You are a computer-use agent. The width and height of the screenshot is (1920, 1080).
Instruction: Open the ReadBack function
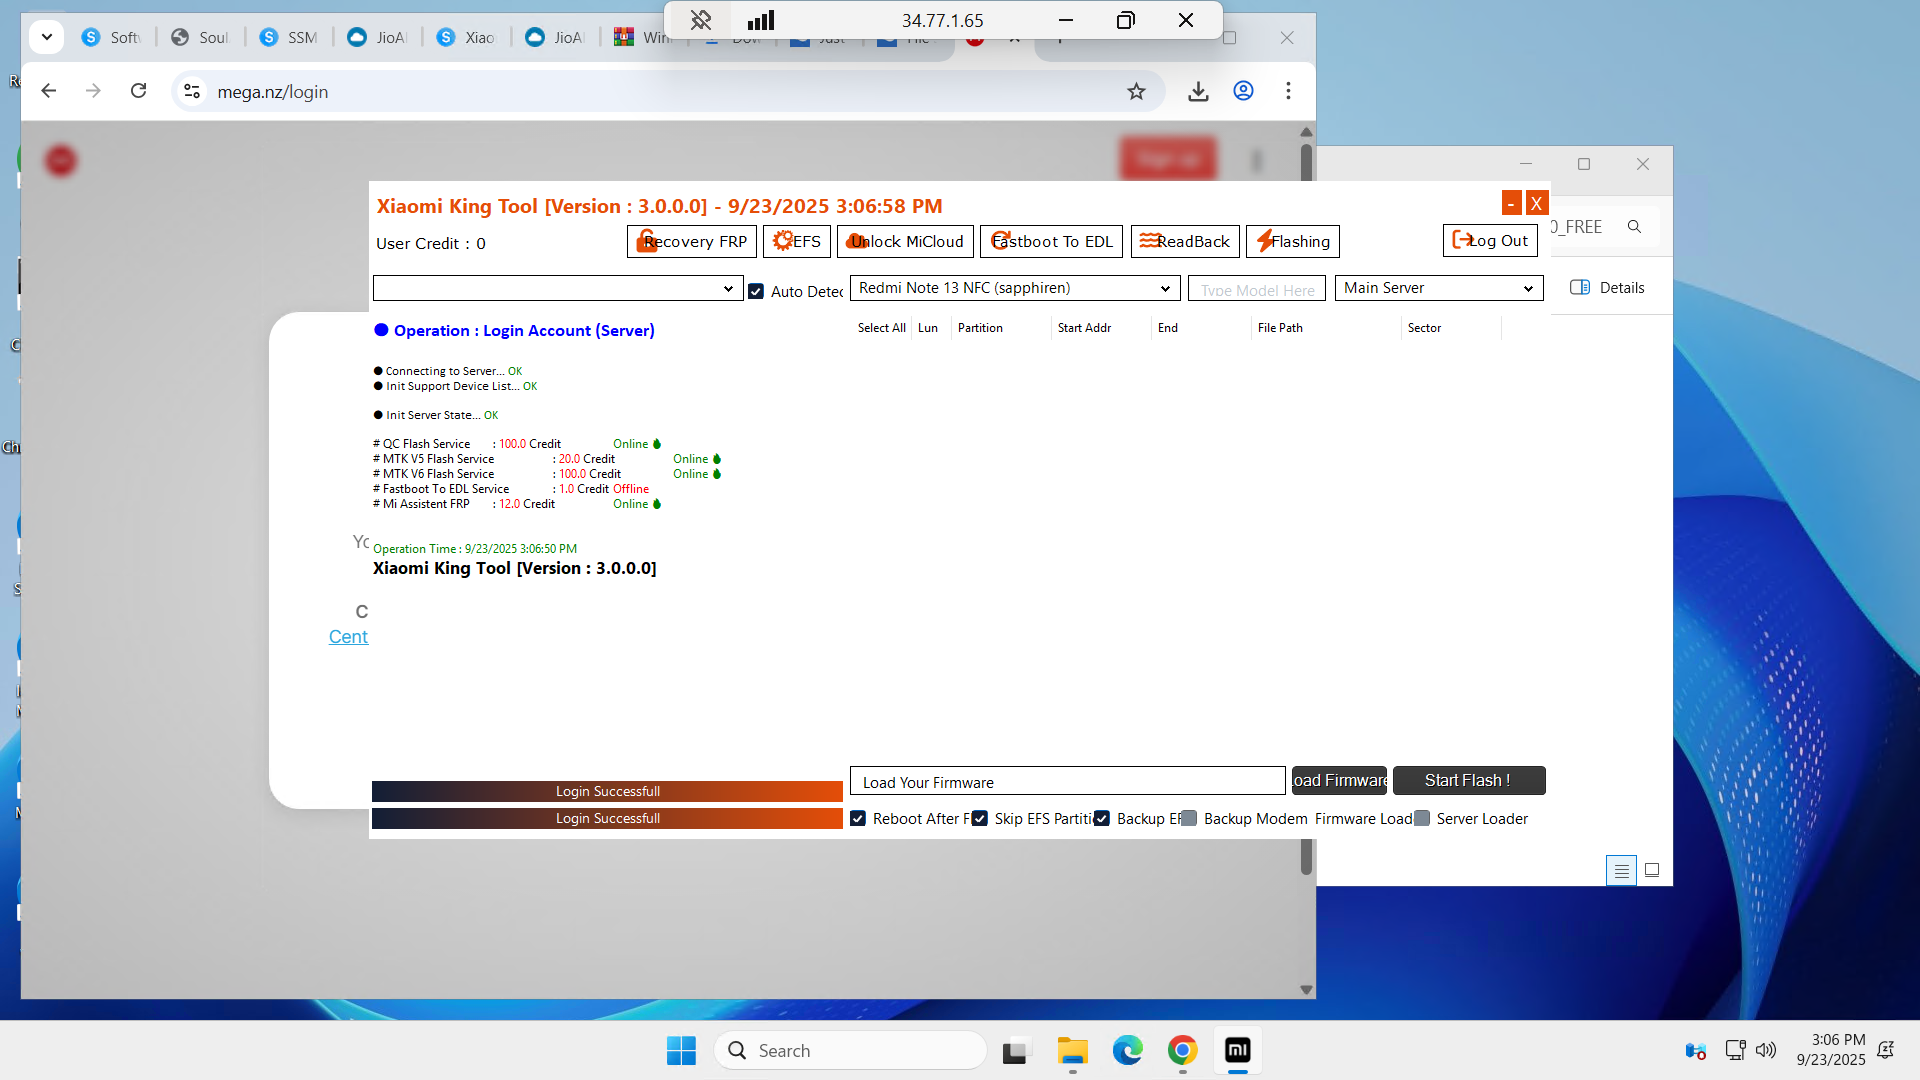[x=1185, y=241]
